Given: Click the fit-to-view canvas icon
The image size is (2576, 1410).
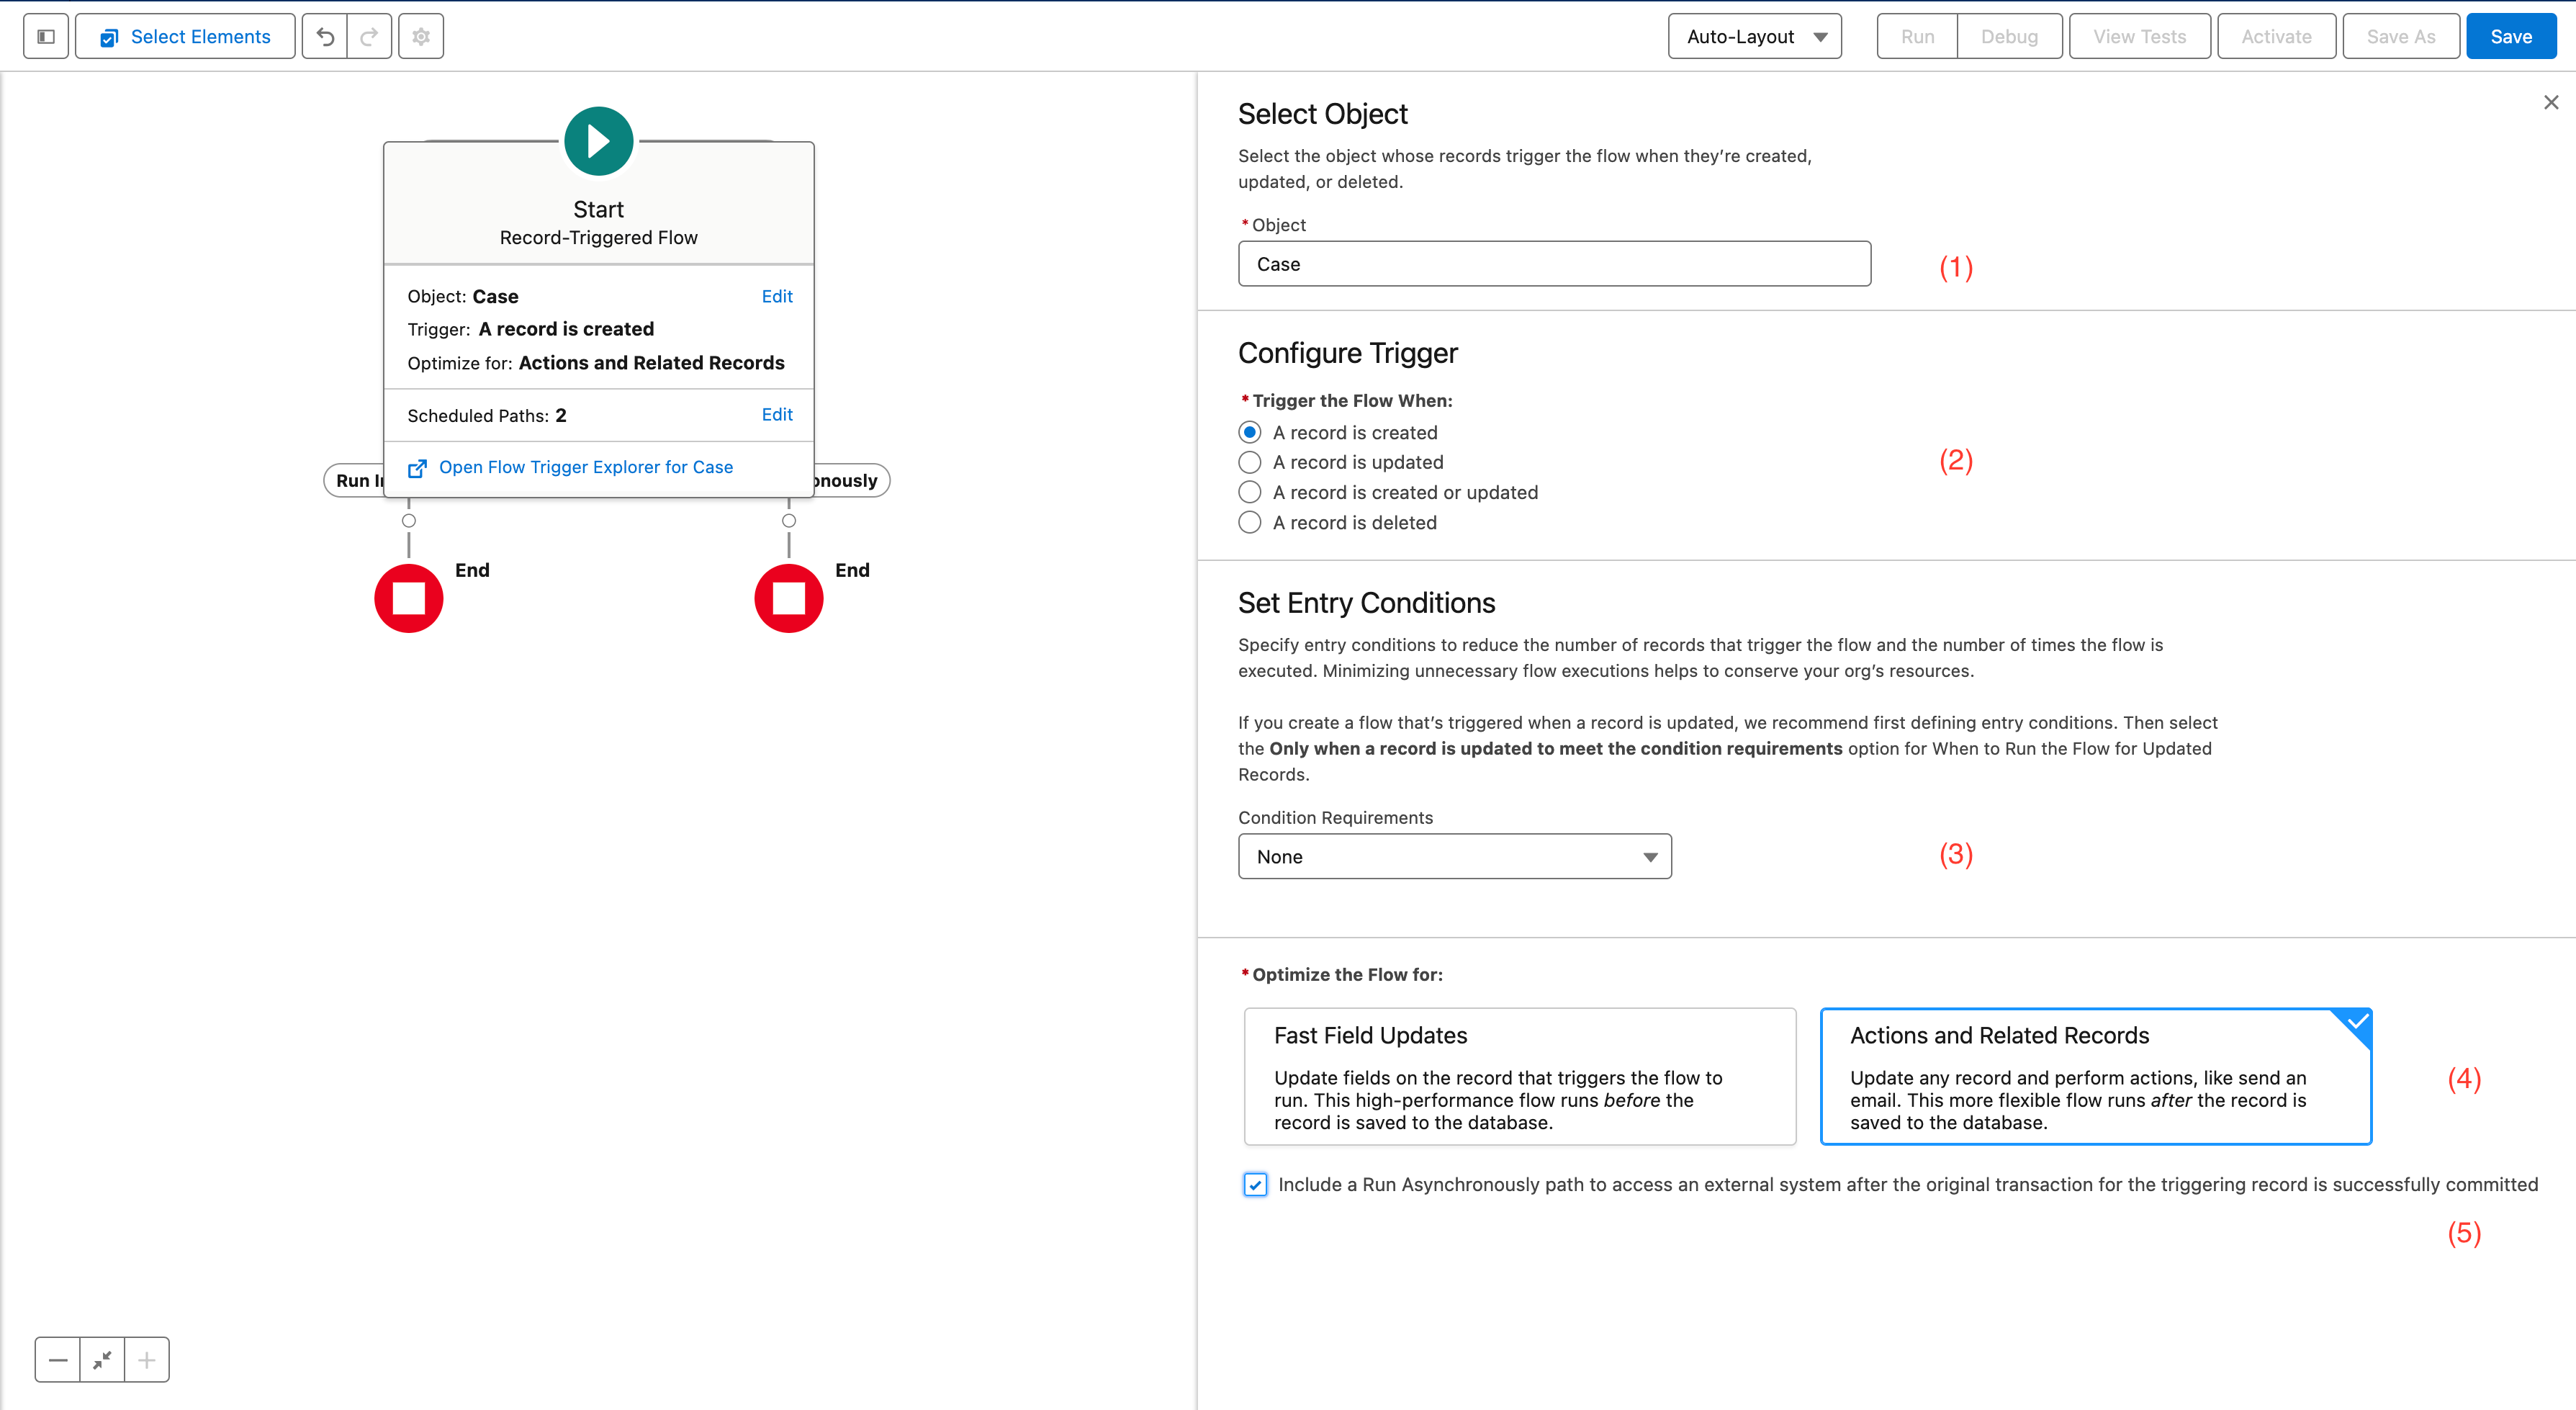Looking at the screenshot, I should point(102,1360).
